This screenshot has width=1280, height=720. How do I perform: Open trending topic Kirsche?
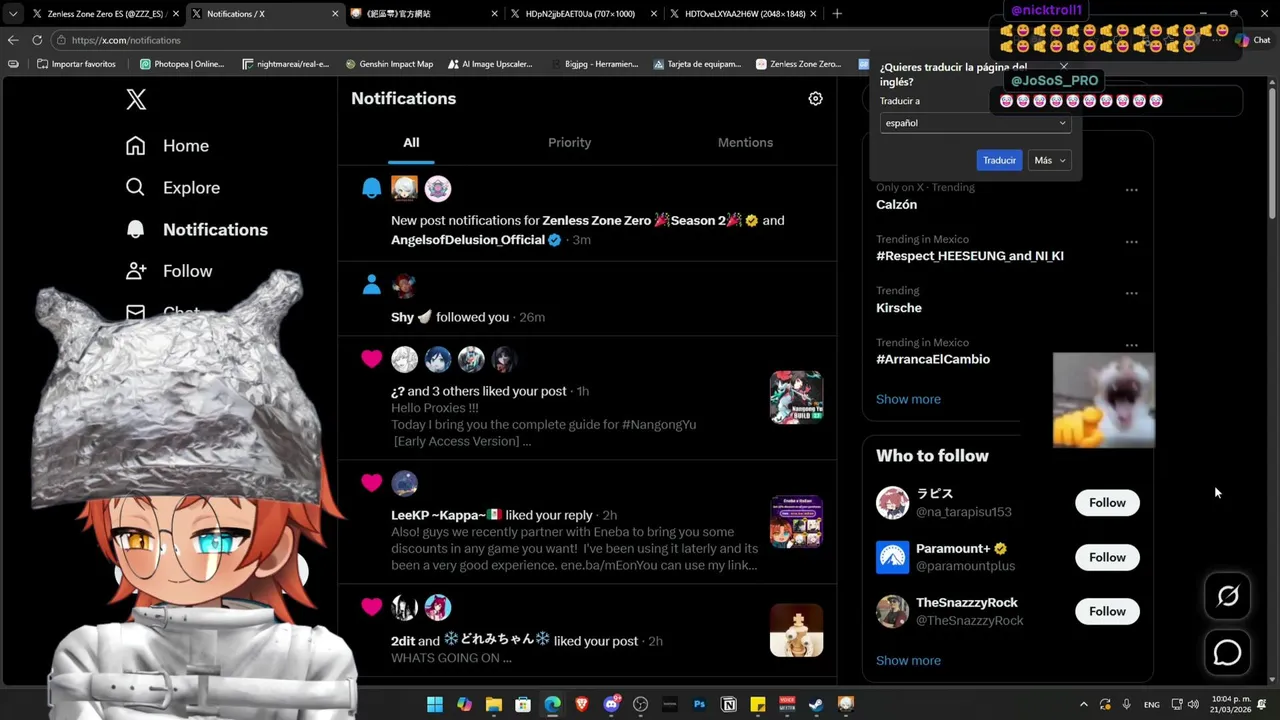(899, 308)
